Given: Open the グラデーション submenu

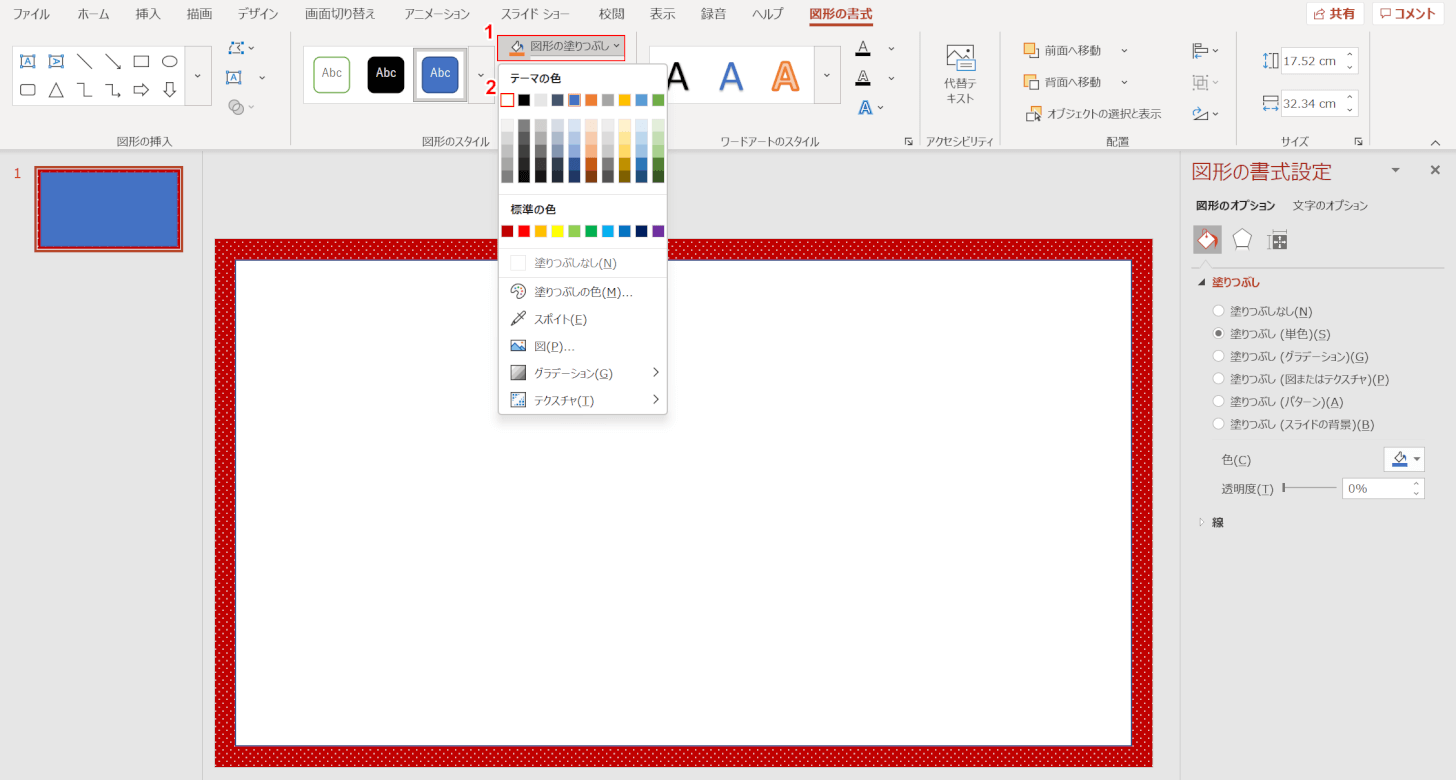Looking at the screenshot, I should (583, 373).
